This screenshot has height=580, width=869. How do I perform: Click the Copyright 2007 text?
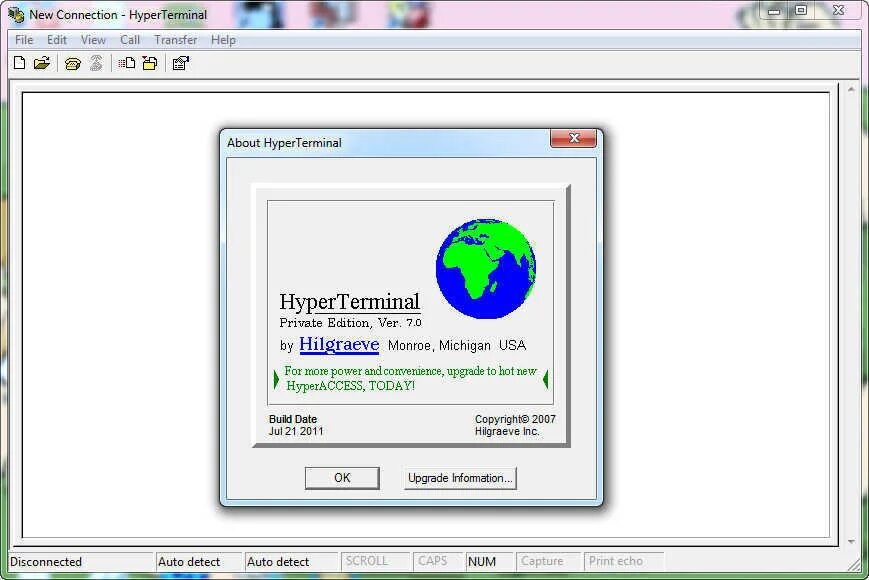(515, 419)
